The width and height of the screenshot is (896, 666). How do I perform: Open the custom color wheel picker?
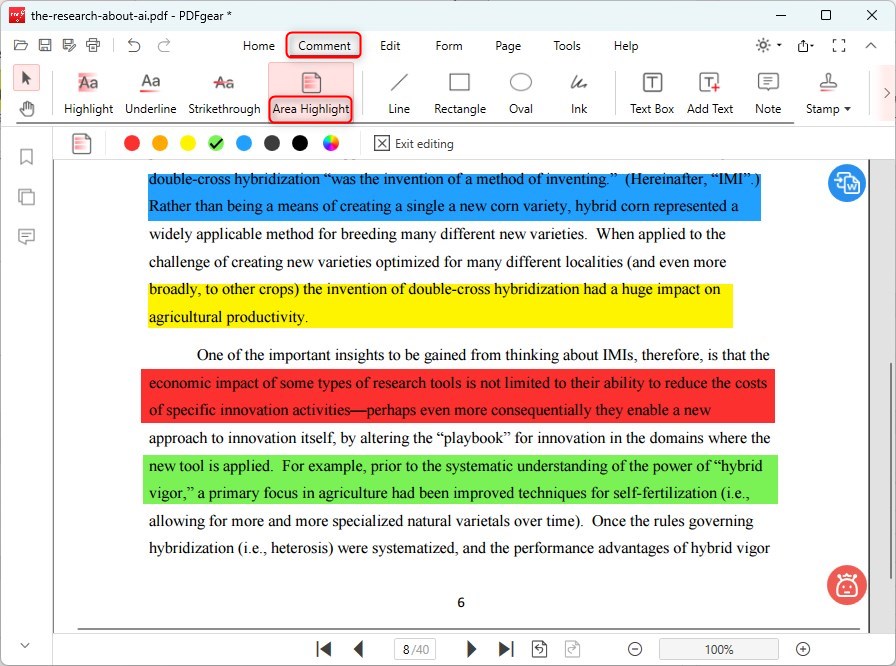(x=331, y=143)
